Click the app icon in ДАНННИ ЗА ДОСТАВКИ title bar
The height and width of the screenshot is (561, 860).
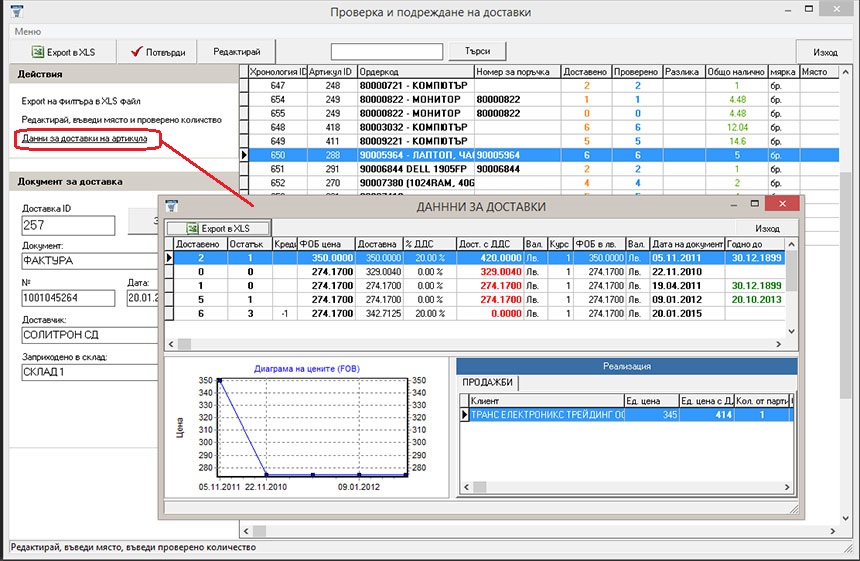[172, 206]
